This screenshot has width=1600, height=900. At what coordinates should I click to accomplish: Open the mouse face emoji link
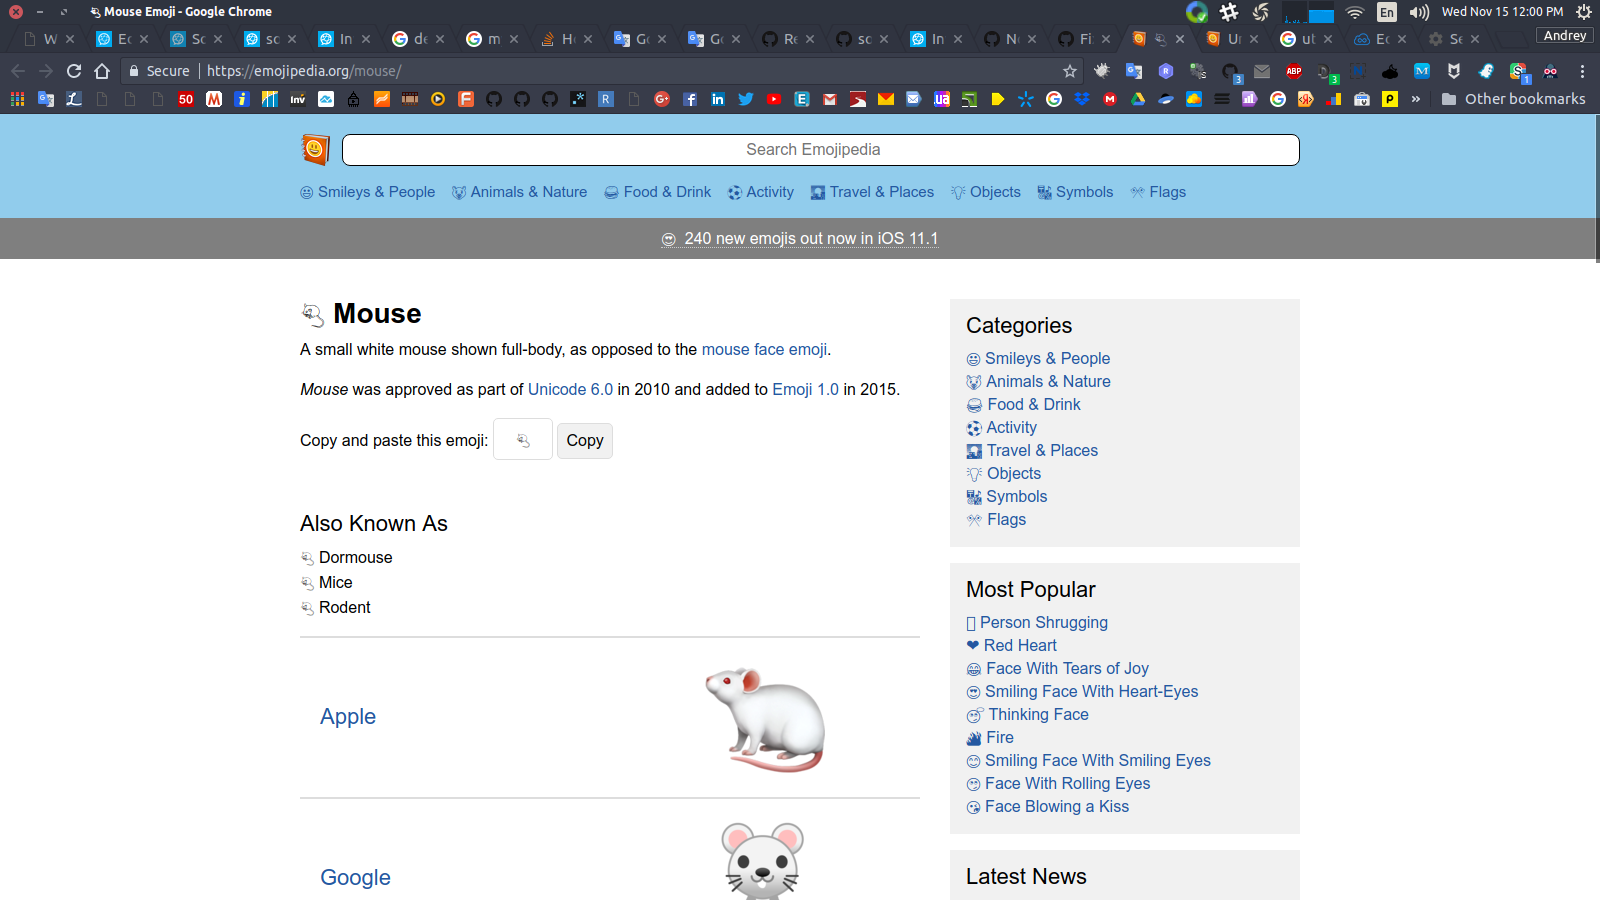[763, 349]
